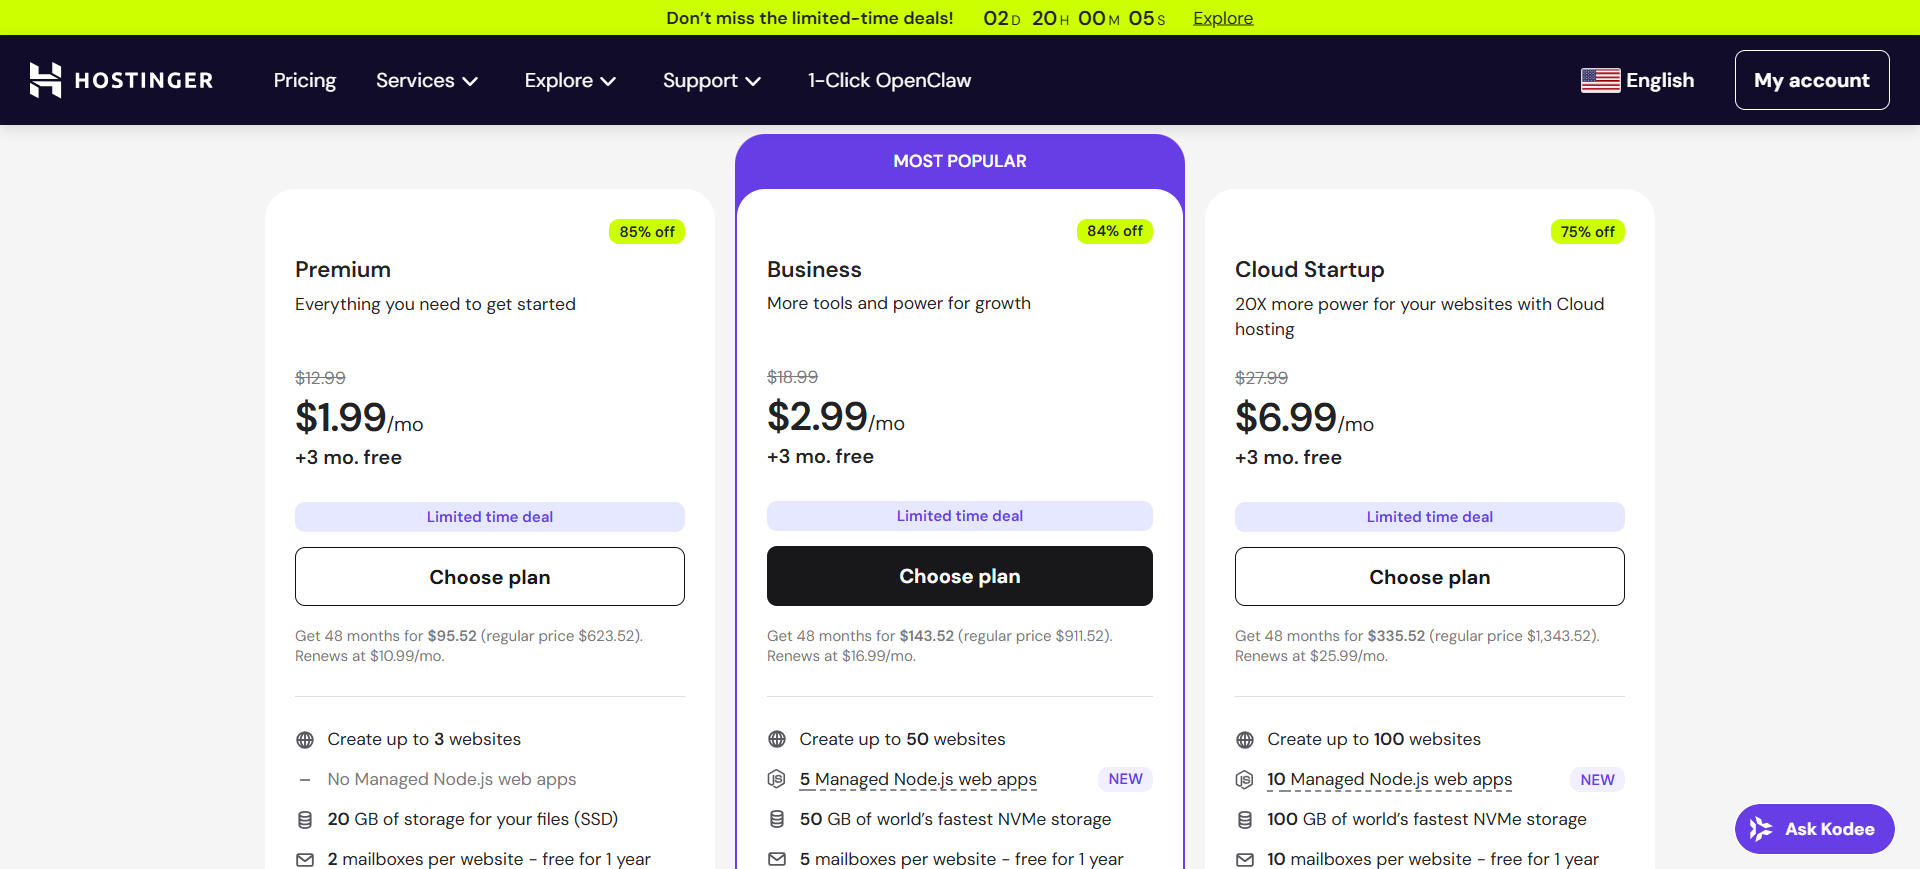
Task: Click 5 Managed Node.js web apps link
Action: point(918,779)
